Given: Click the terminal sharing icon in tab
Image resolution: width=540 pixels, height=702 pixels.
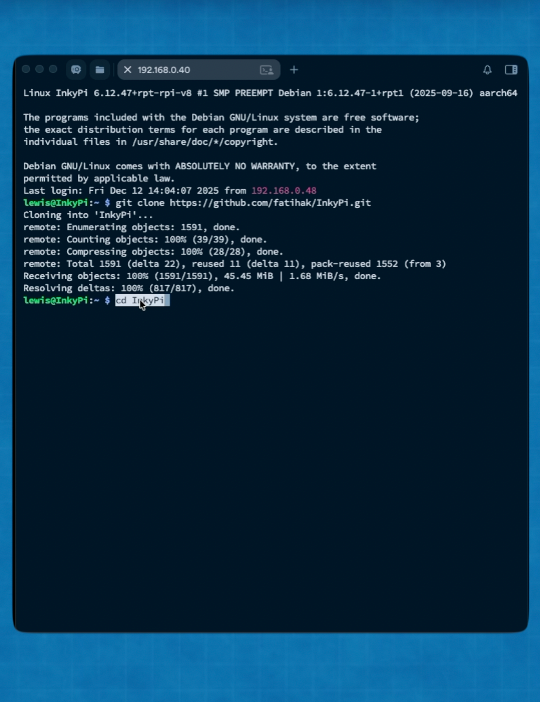Looking at the screenshot, I should (266, 70).
